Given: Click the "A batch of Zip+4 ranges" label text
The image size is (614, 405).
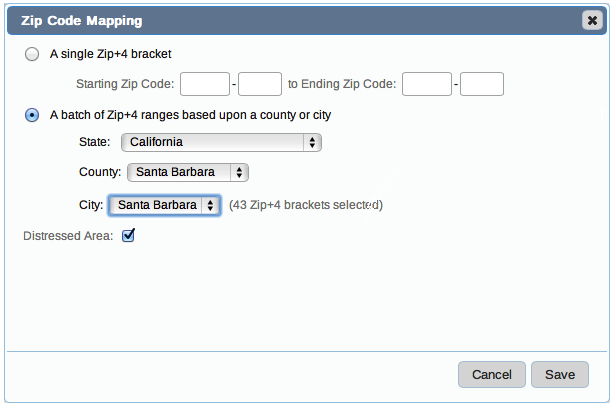Looking at the screenshot, I should pos(190,115).
